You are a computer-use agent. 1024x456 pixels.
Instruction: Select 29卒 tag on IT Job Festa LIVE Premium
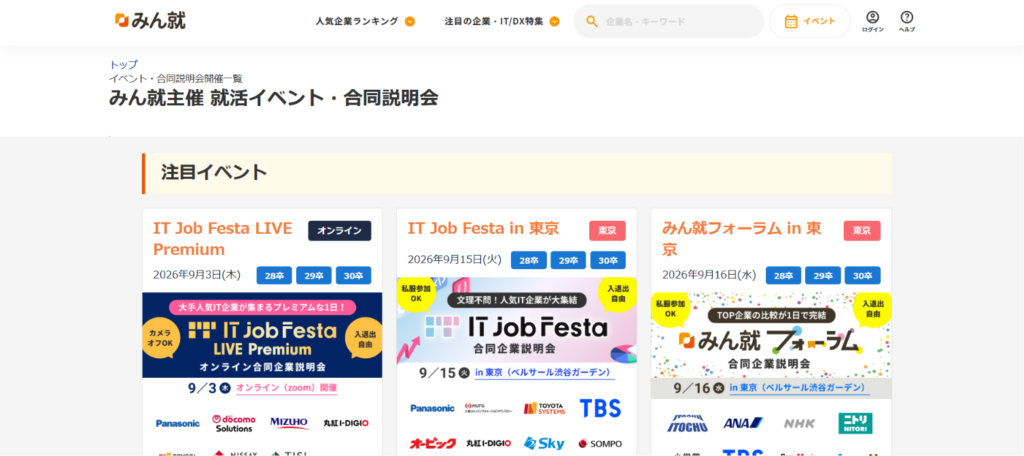314,276
